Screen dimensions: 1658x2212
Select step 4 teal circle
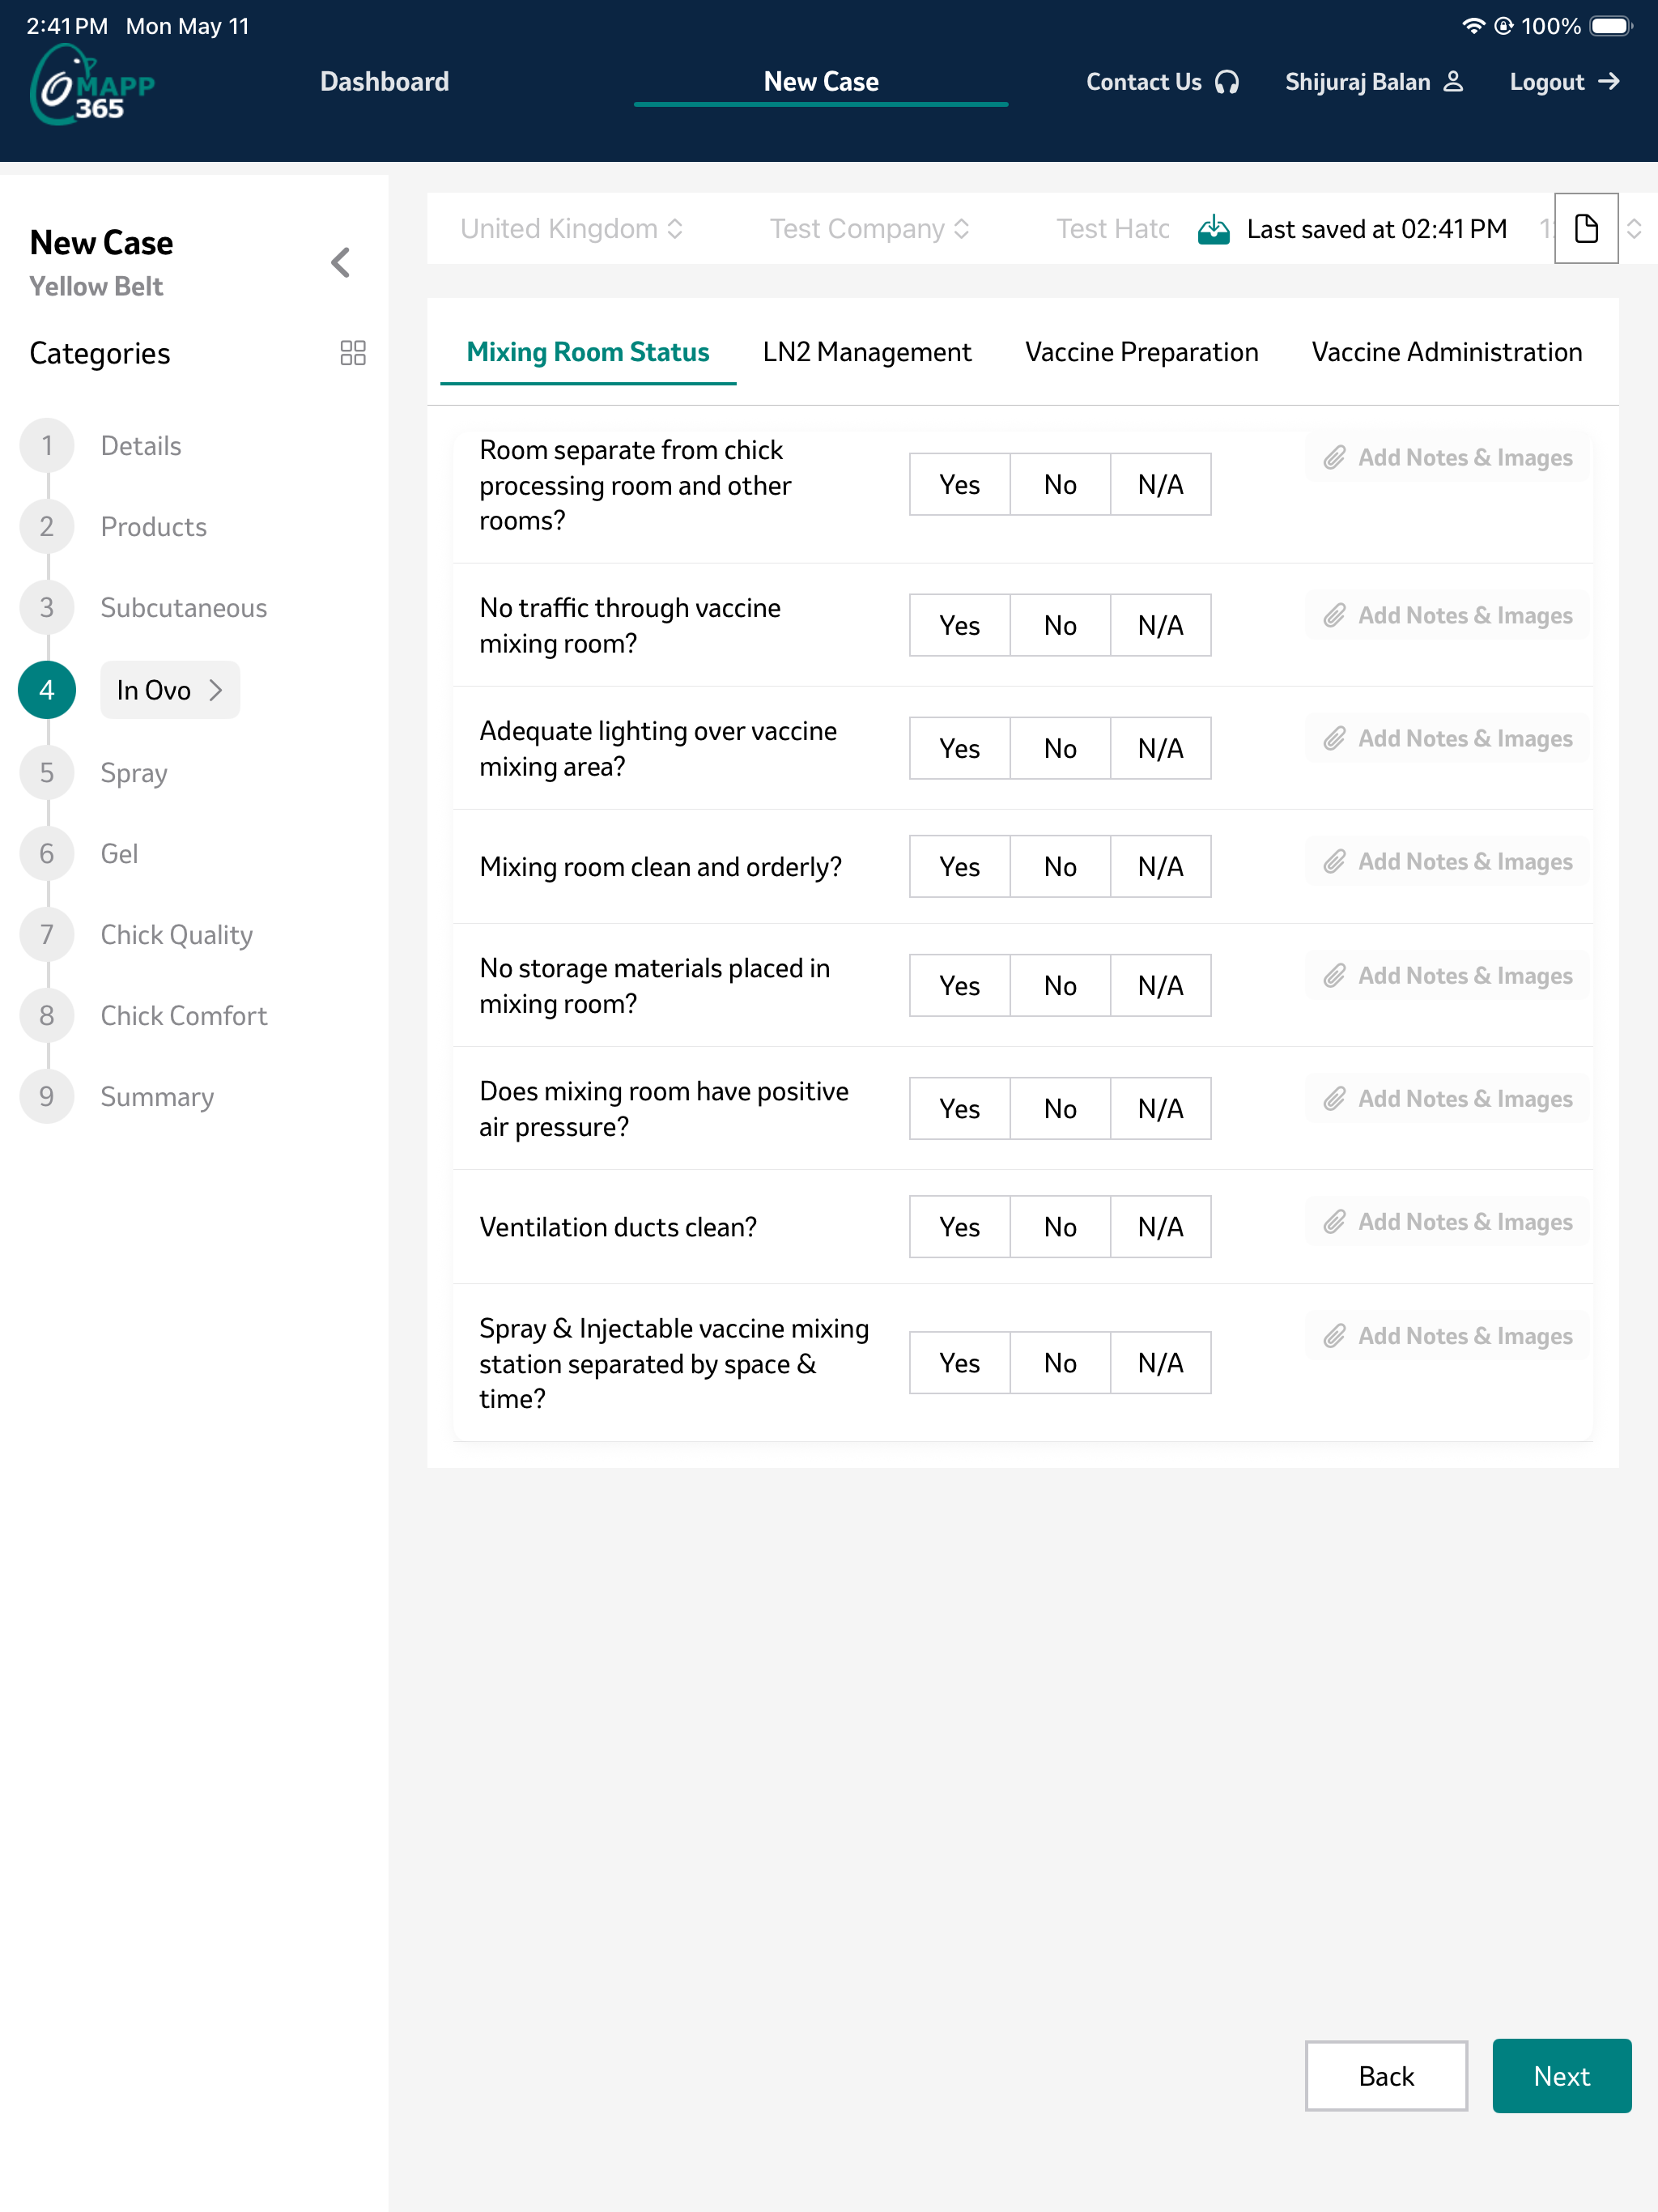pyautogui.click(x=47, y=690)
